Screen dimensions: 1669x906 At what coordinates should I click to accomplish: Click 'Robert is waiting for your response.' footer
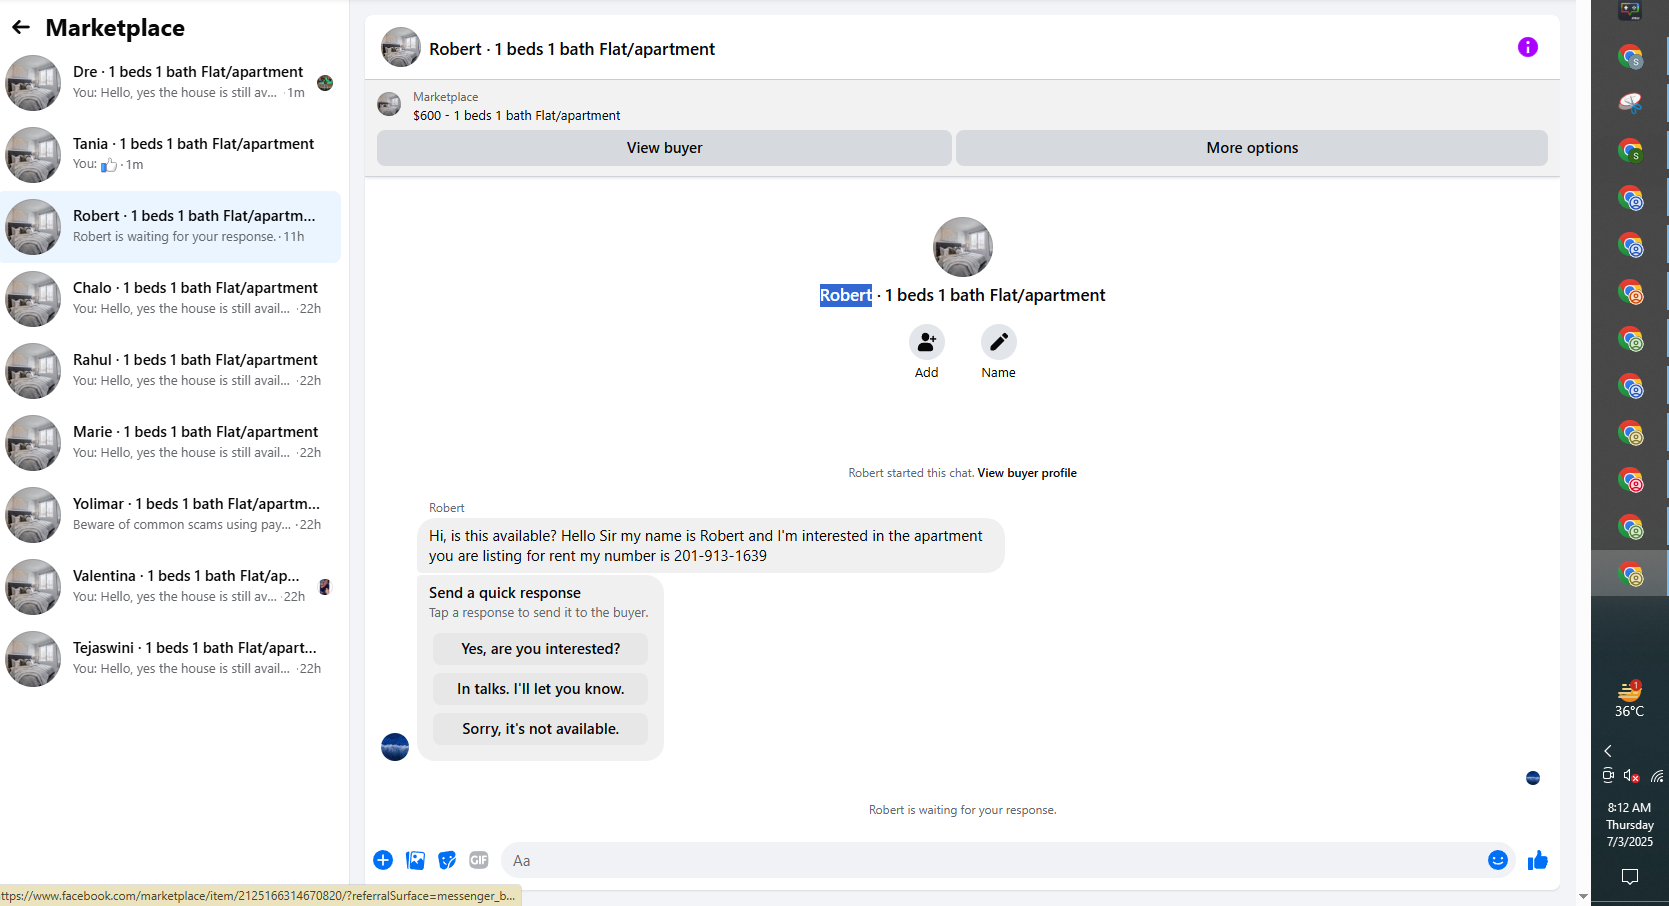962,810
